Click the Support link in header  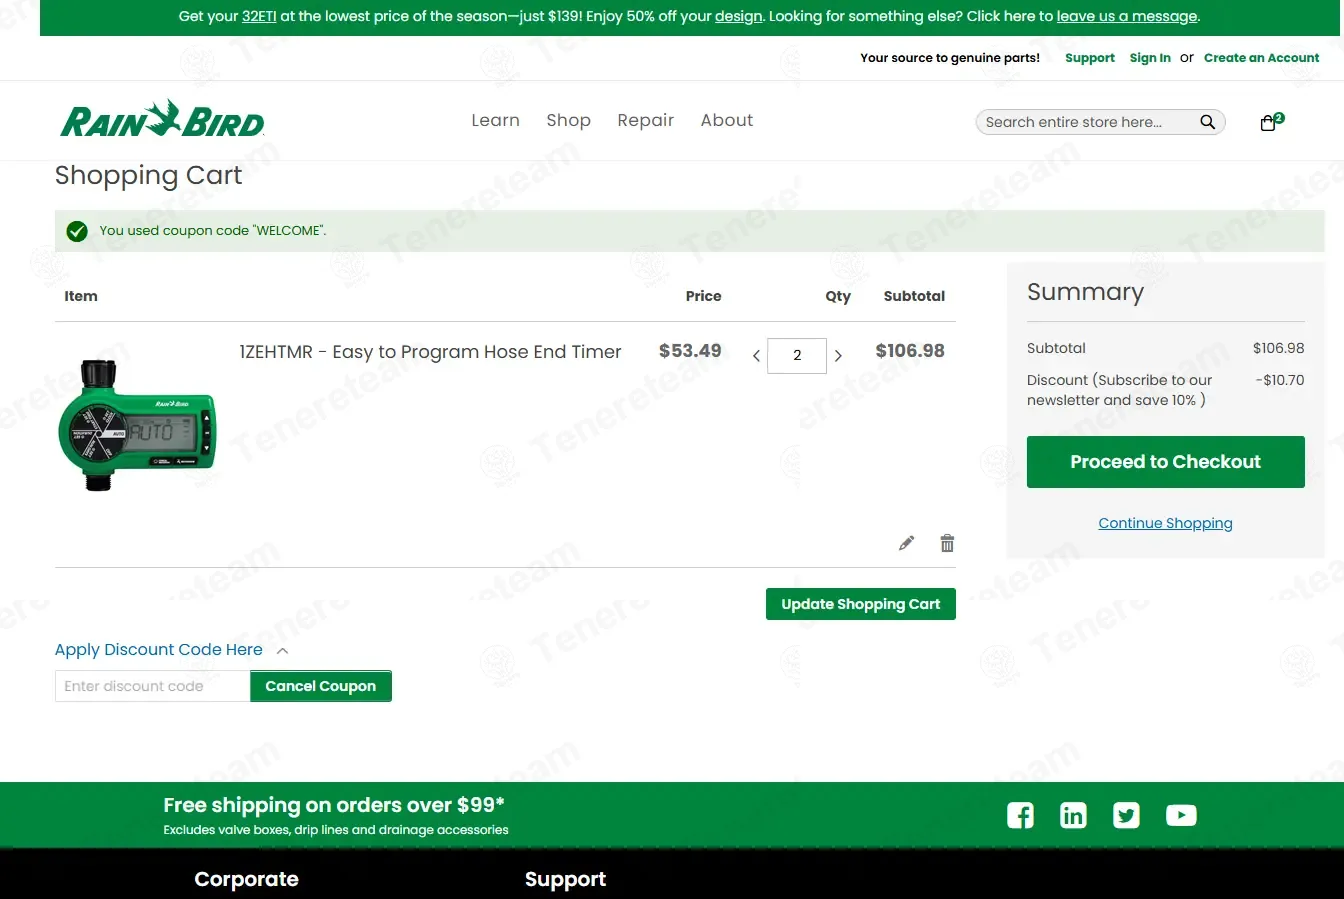point(1089,58)
